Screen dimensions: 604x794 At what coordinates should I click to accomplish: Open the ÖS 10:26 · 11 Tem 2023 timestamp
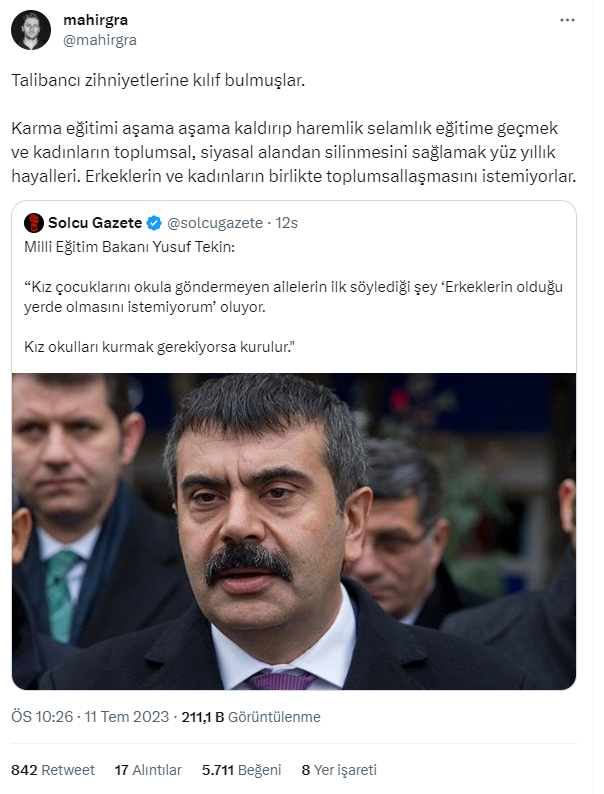[90, 717]
